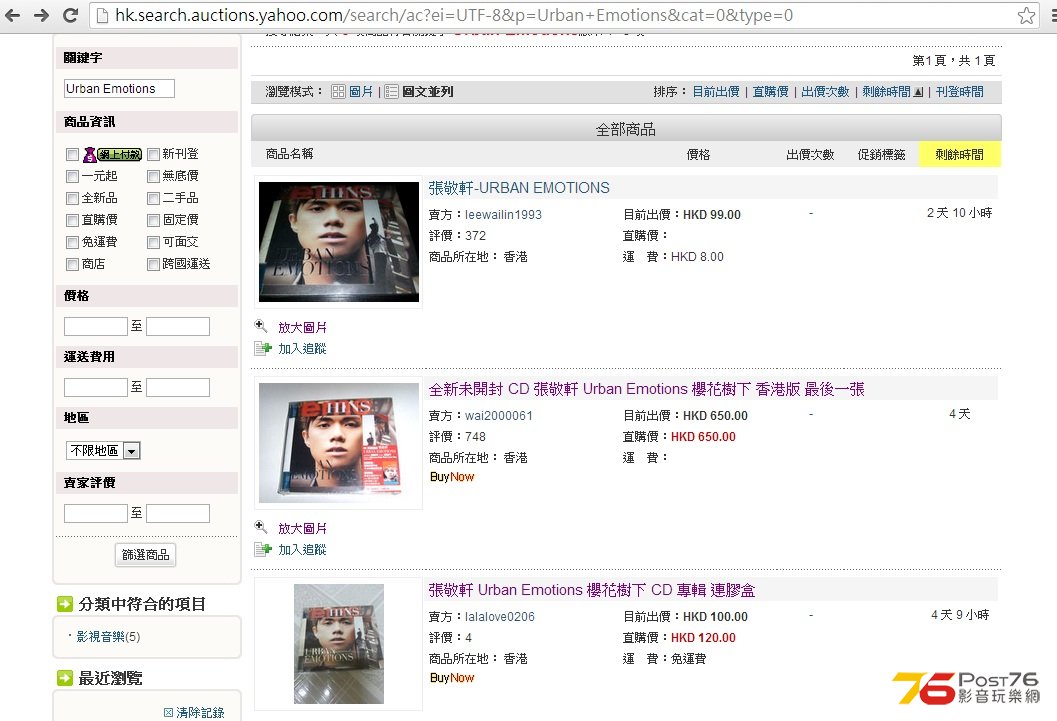
Task: Check the 直購價 filter box
Action: coord(73,220)
